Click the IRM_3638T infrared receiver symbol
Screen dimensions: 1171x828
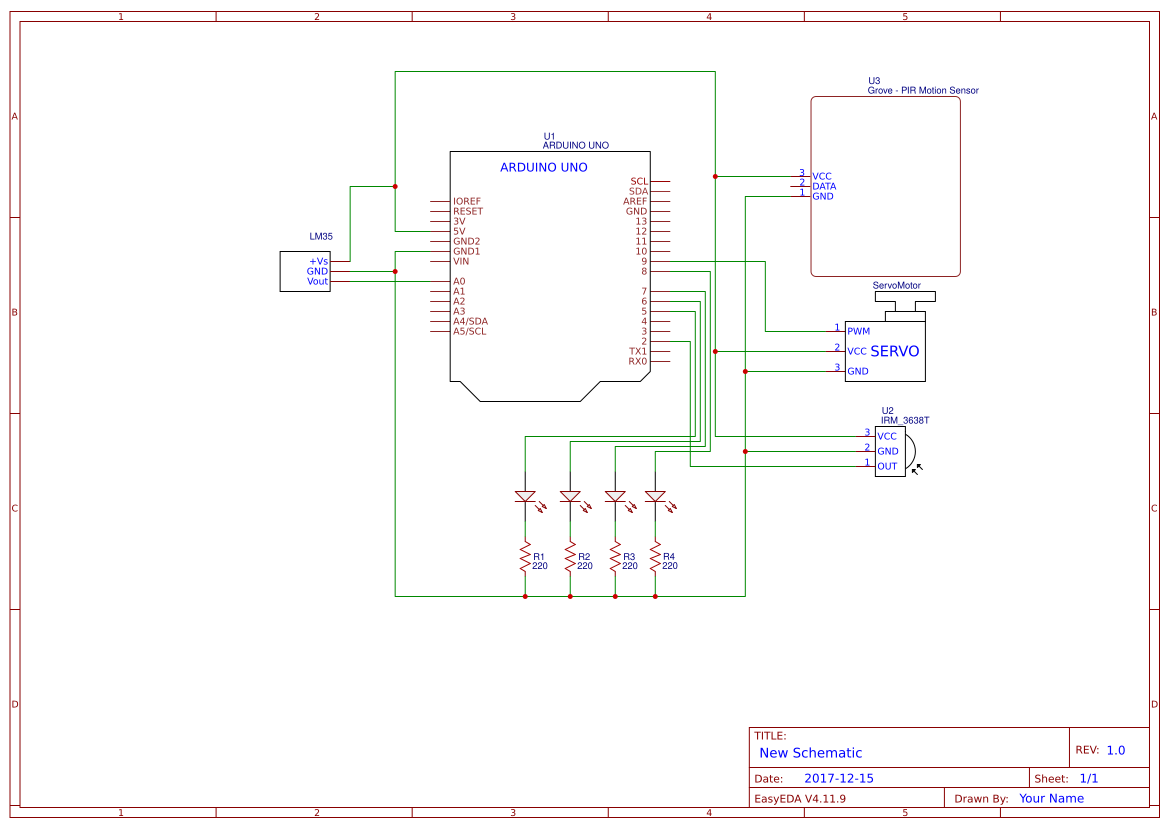[888, 451]
